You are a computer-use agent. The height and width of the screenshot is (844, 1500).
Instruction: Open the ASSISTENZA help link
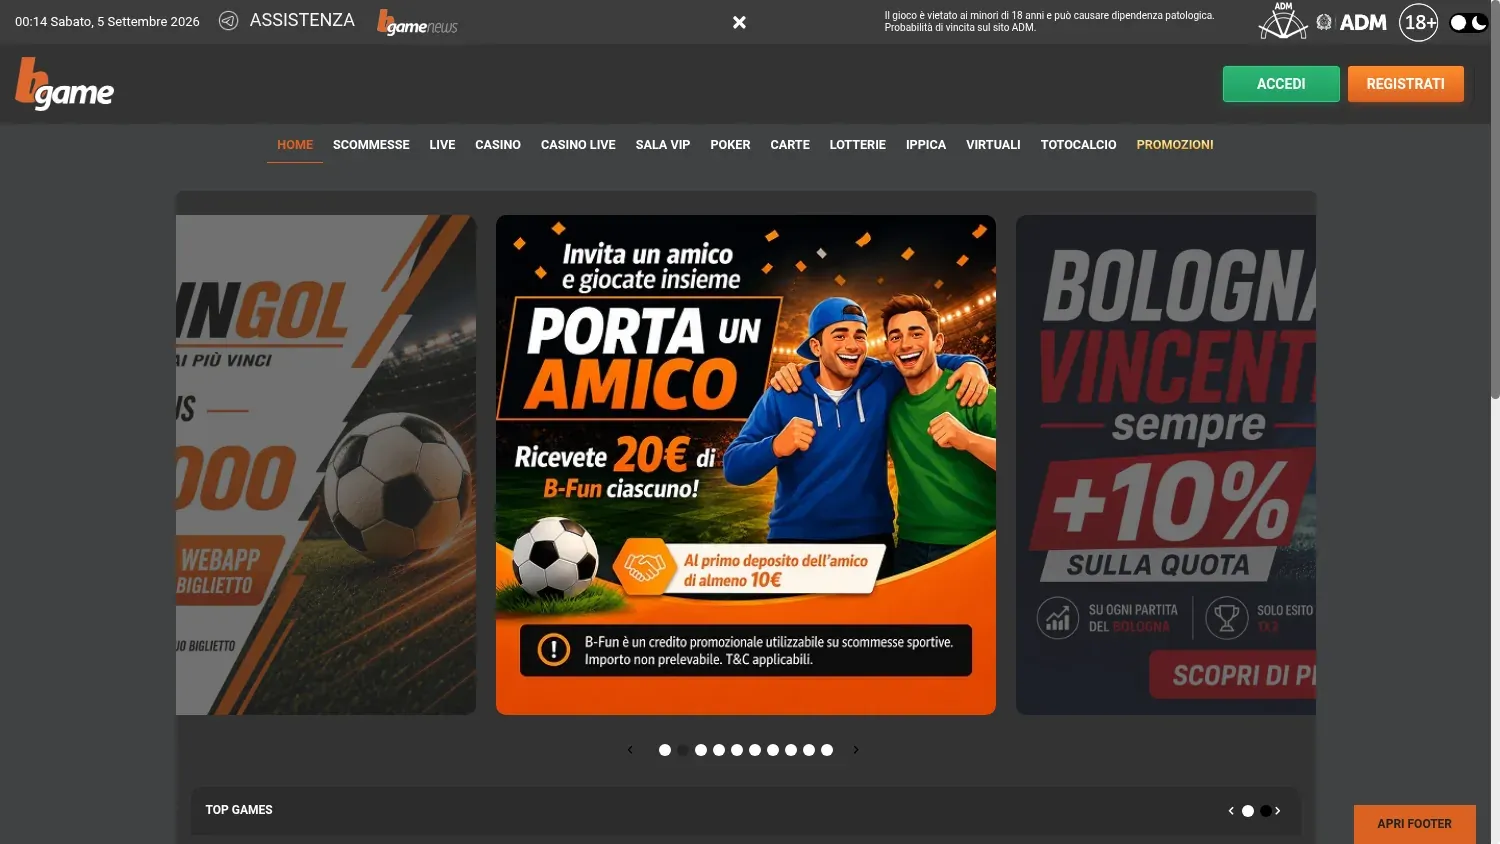[x=302, y=20]
